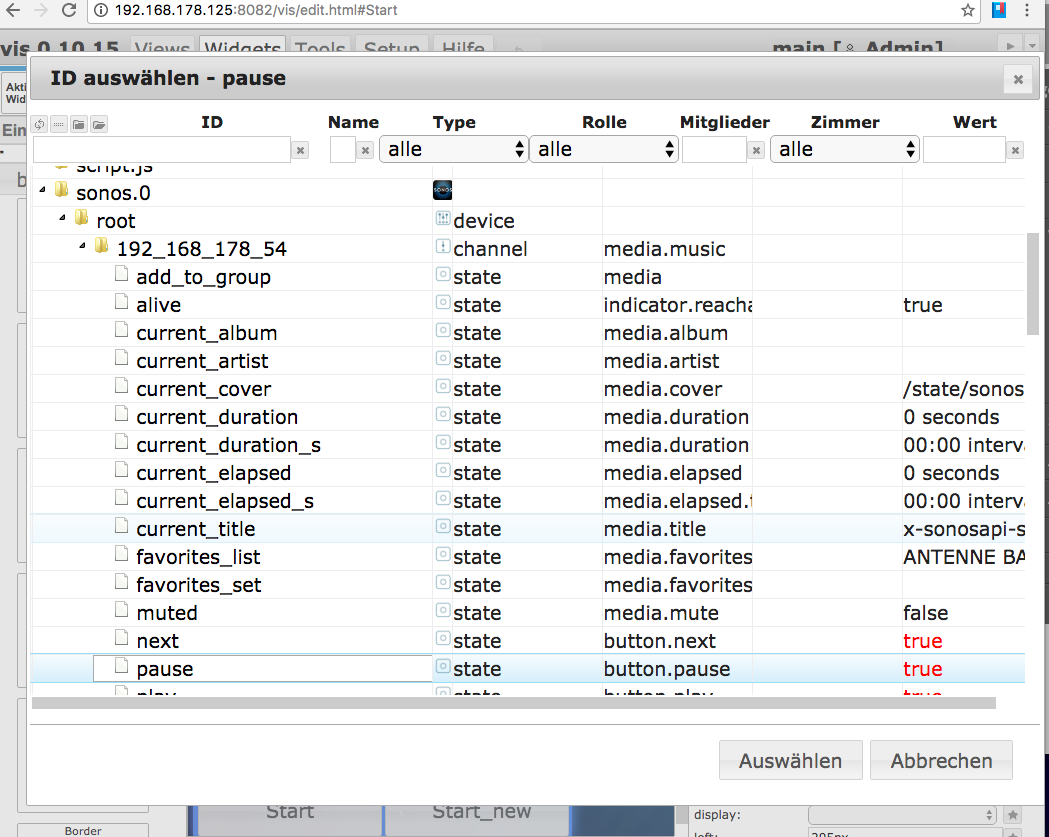The height and width of the screenshot is (837, 1049).
Task: Confirm selection with Auswählen button
Action: click(x=790, y=760)
